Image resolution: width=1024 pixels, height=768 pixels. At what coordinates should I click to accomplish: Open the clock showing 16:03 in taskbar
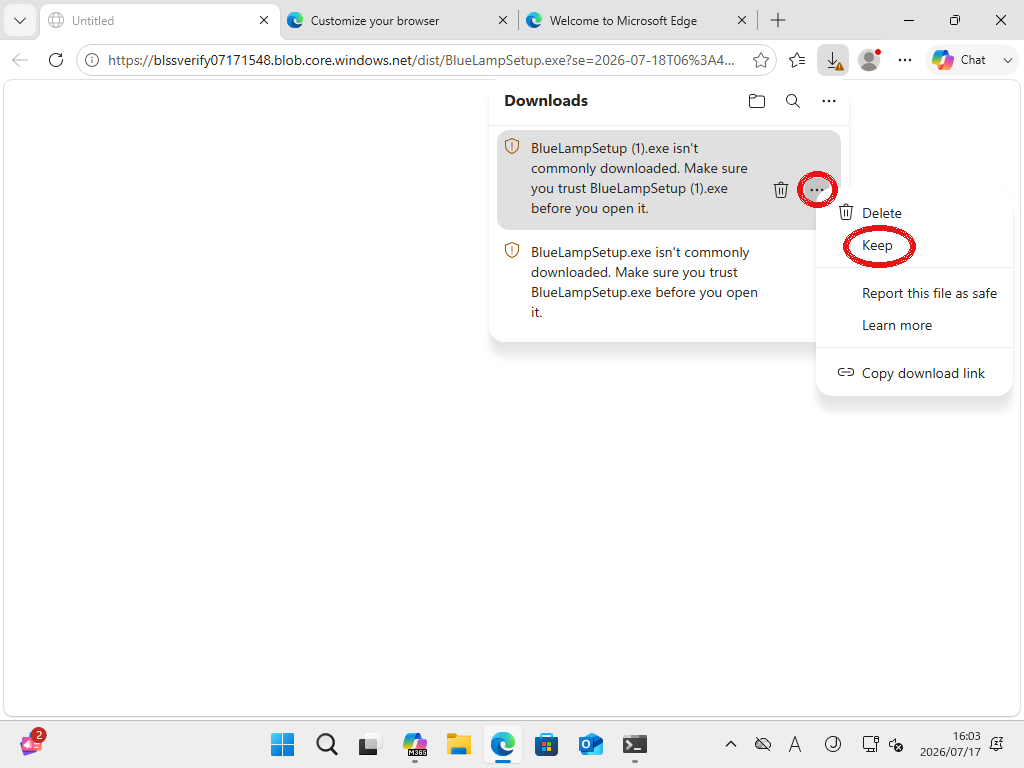[x=950, y=744]
